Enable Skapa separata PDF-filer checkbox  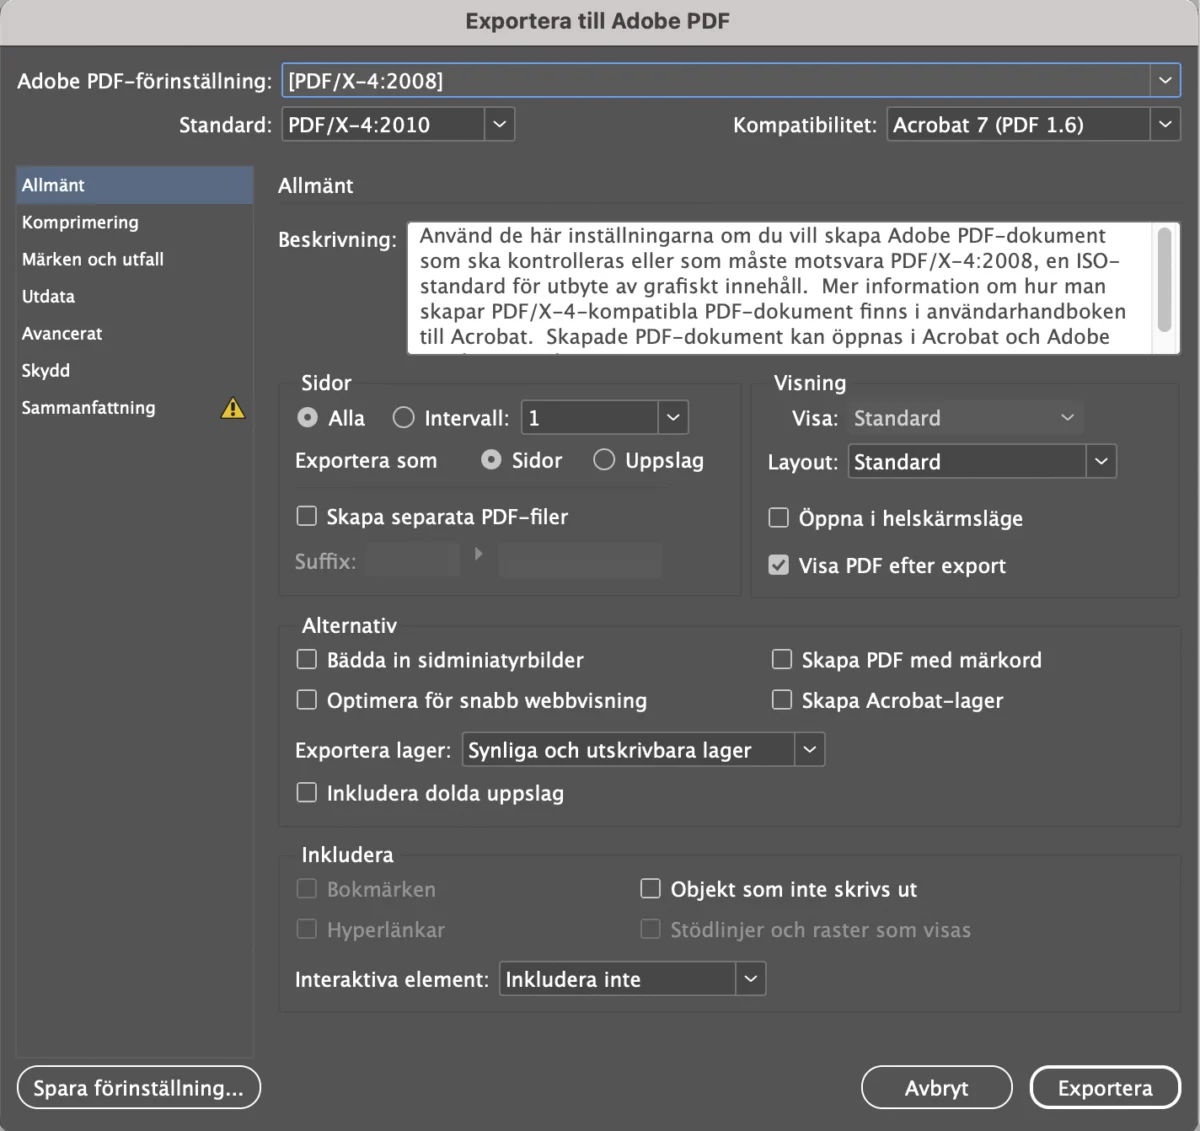[307, 516]
